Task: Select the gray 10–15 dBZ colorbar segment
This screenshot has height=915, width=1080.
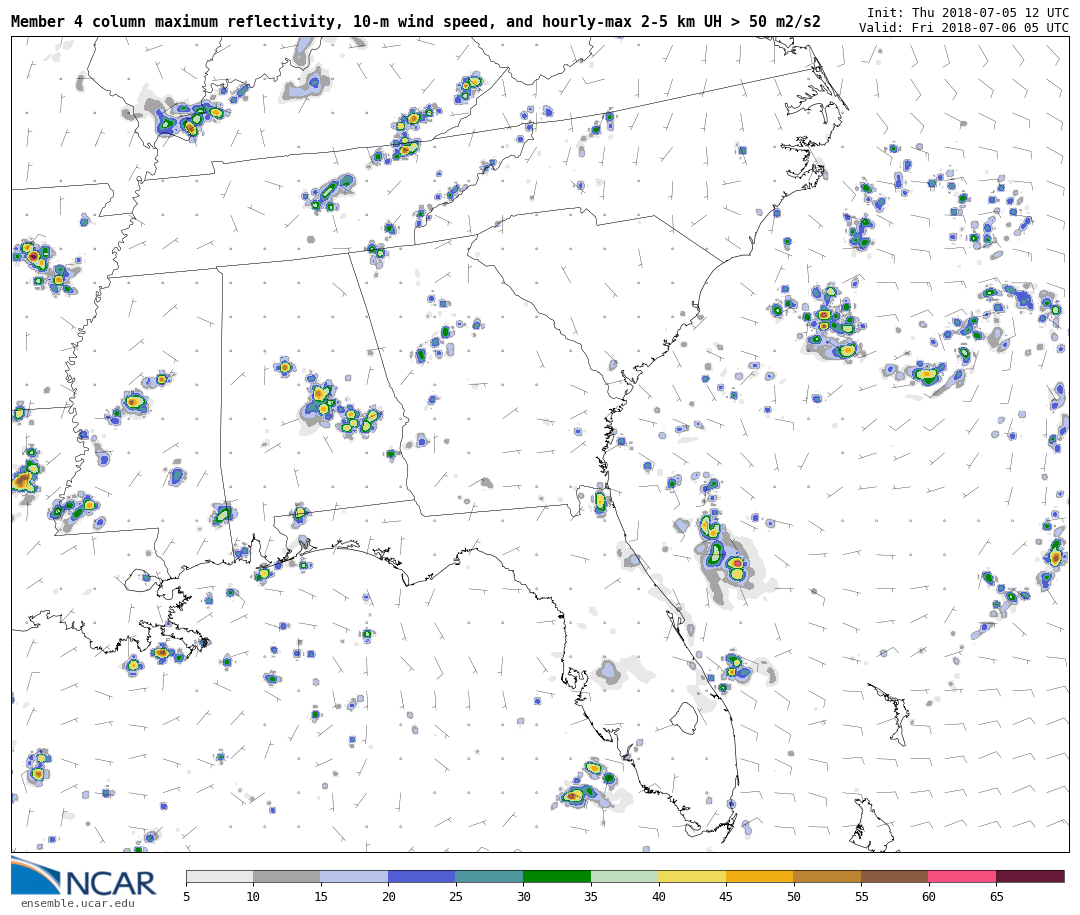Action: pyautogui.click(x=287, y=877)
